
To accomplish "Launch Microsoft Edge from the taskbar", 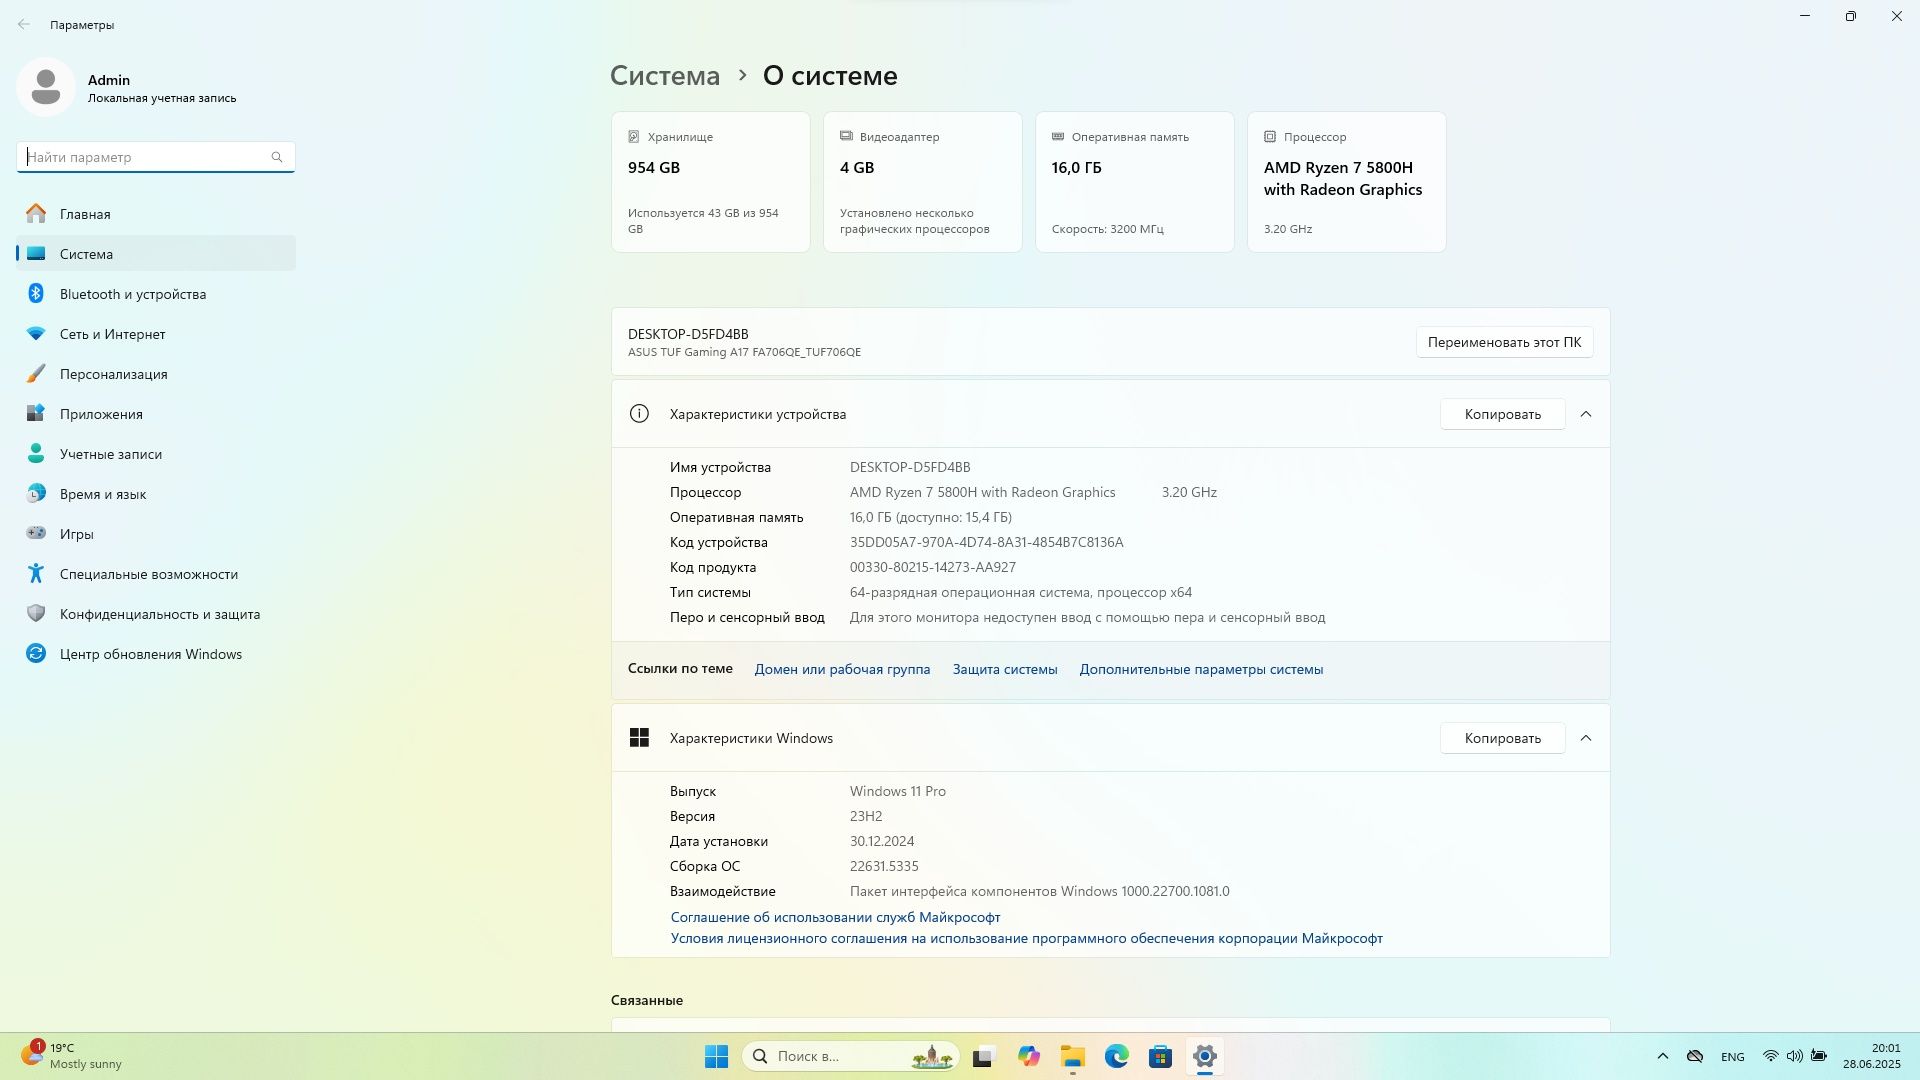I will click(1116, 1056).
